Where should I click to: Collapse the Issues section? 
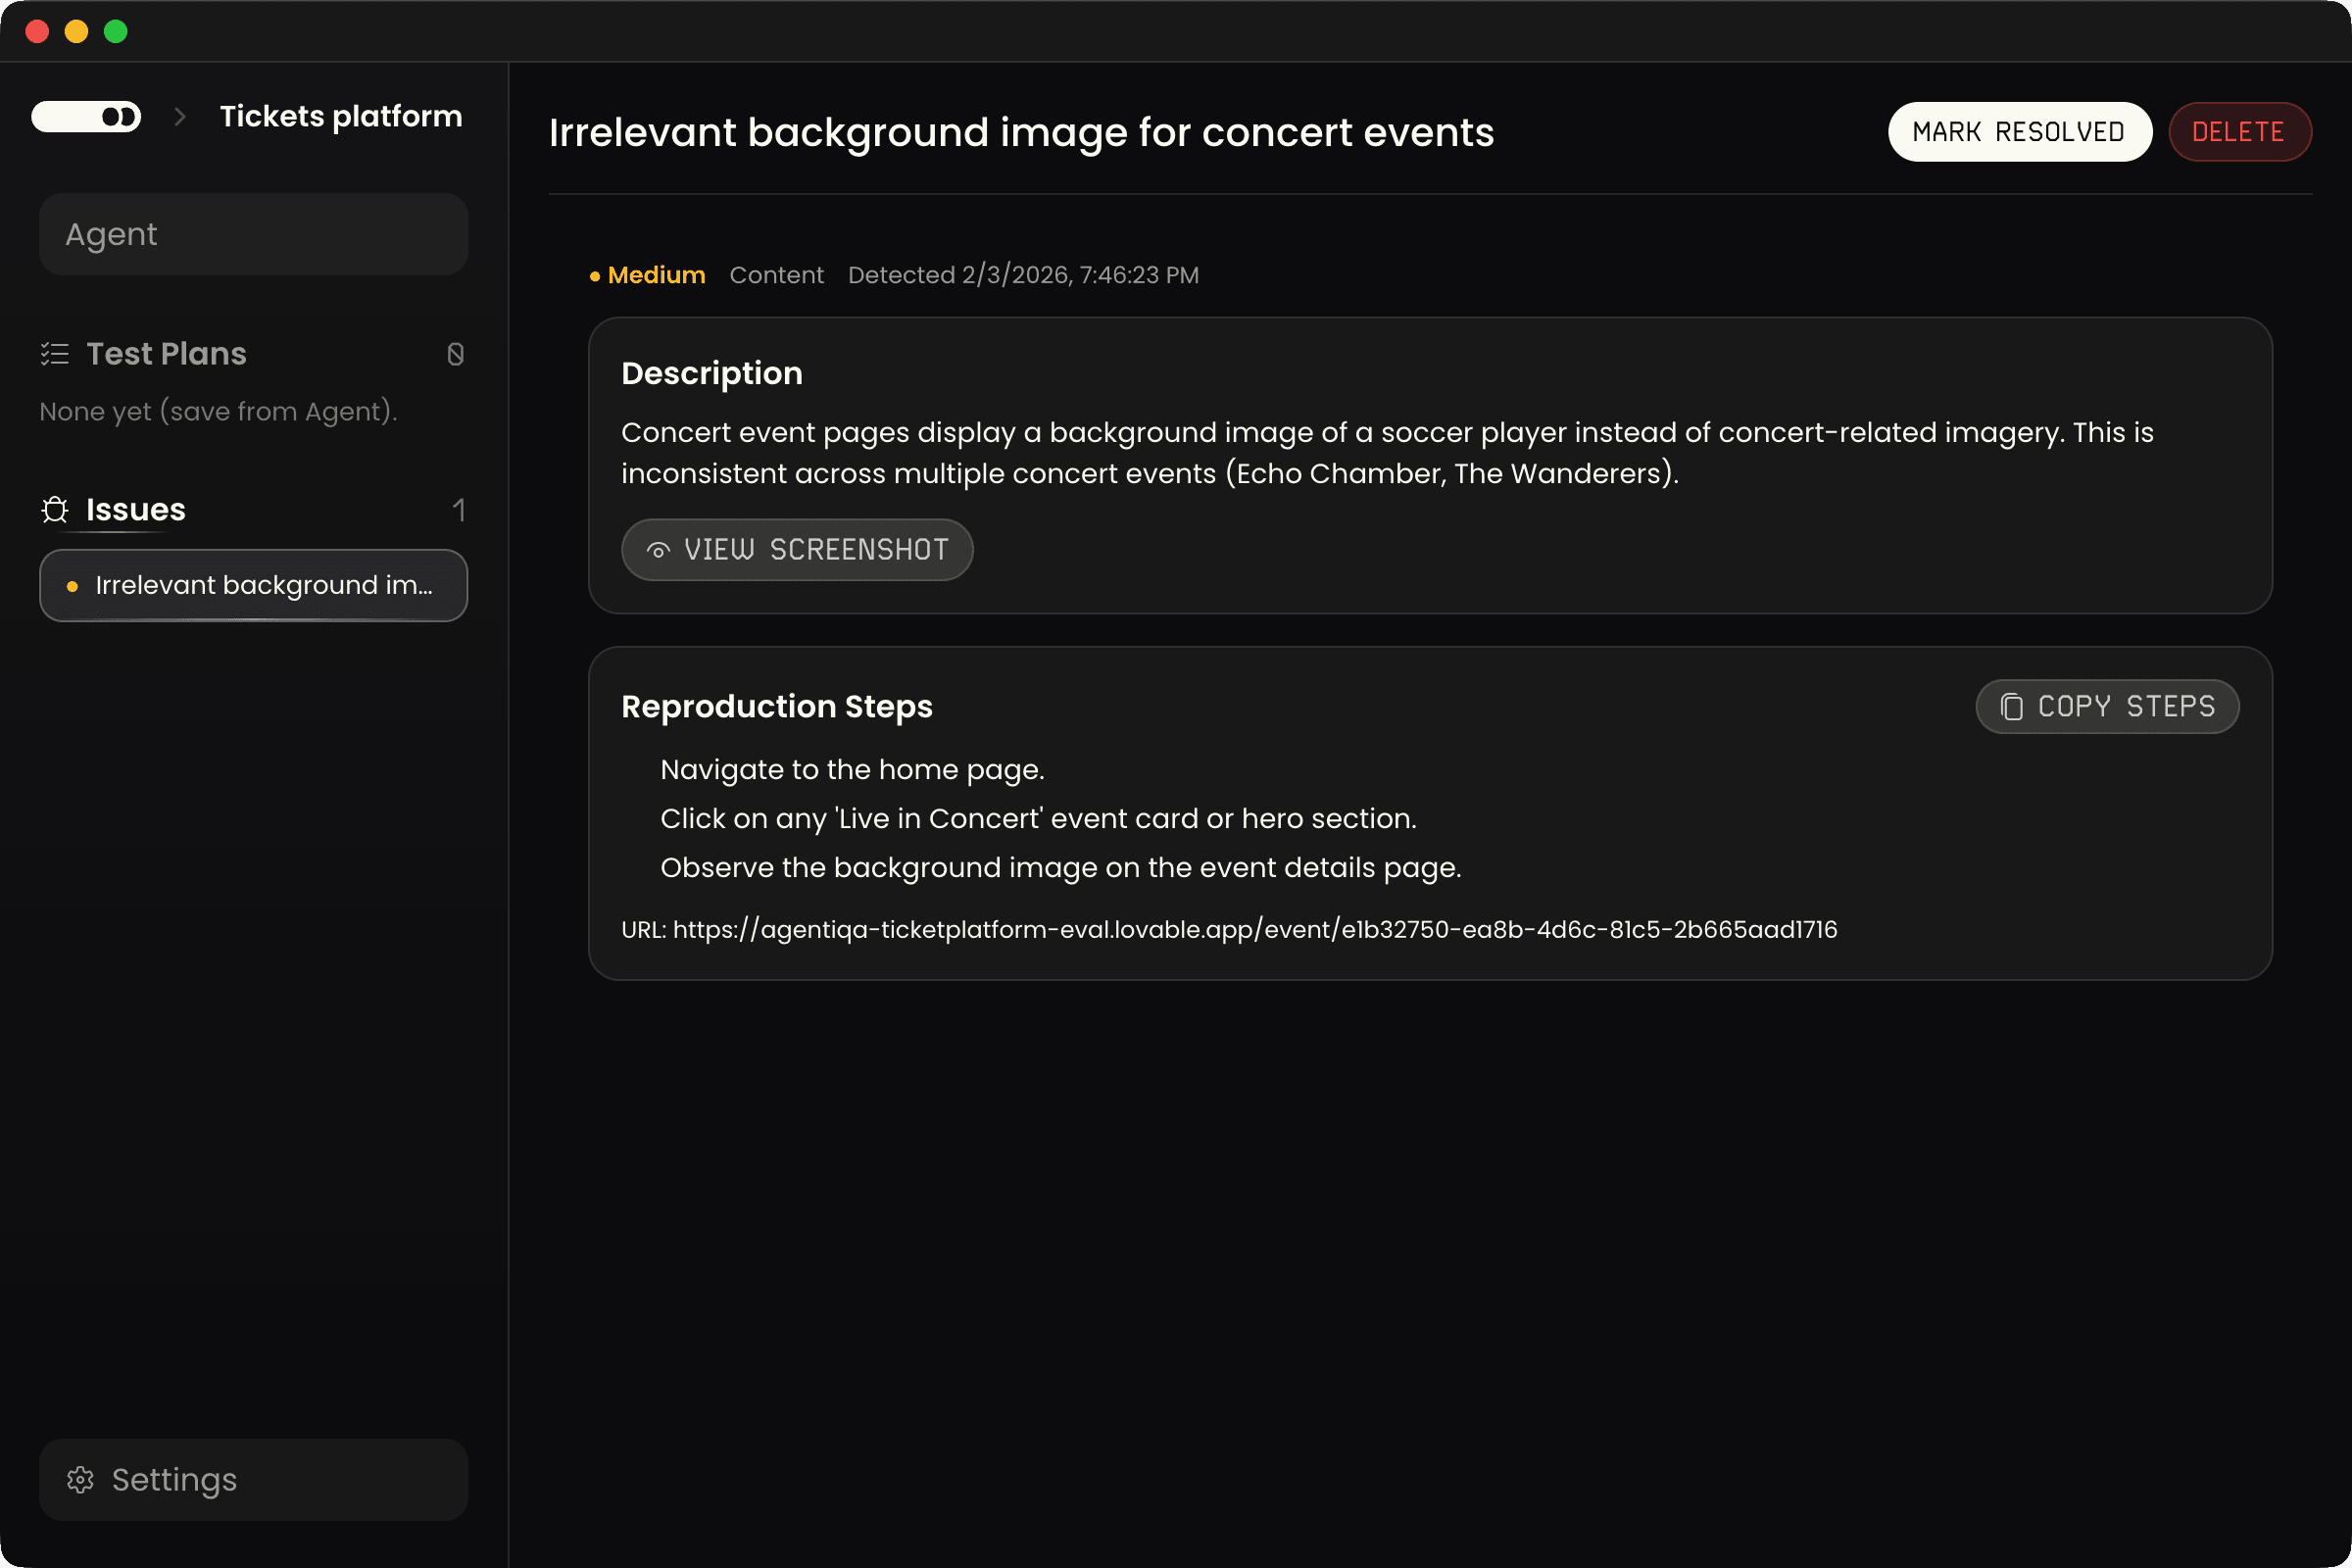click(x=135, y=510)
